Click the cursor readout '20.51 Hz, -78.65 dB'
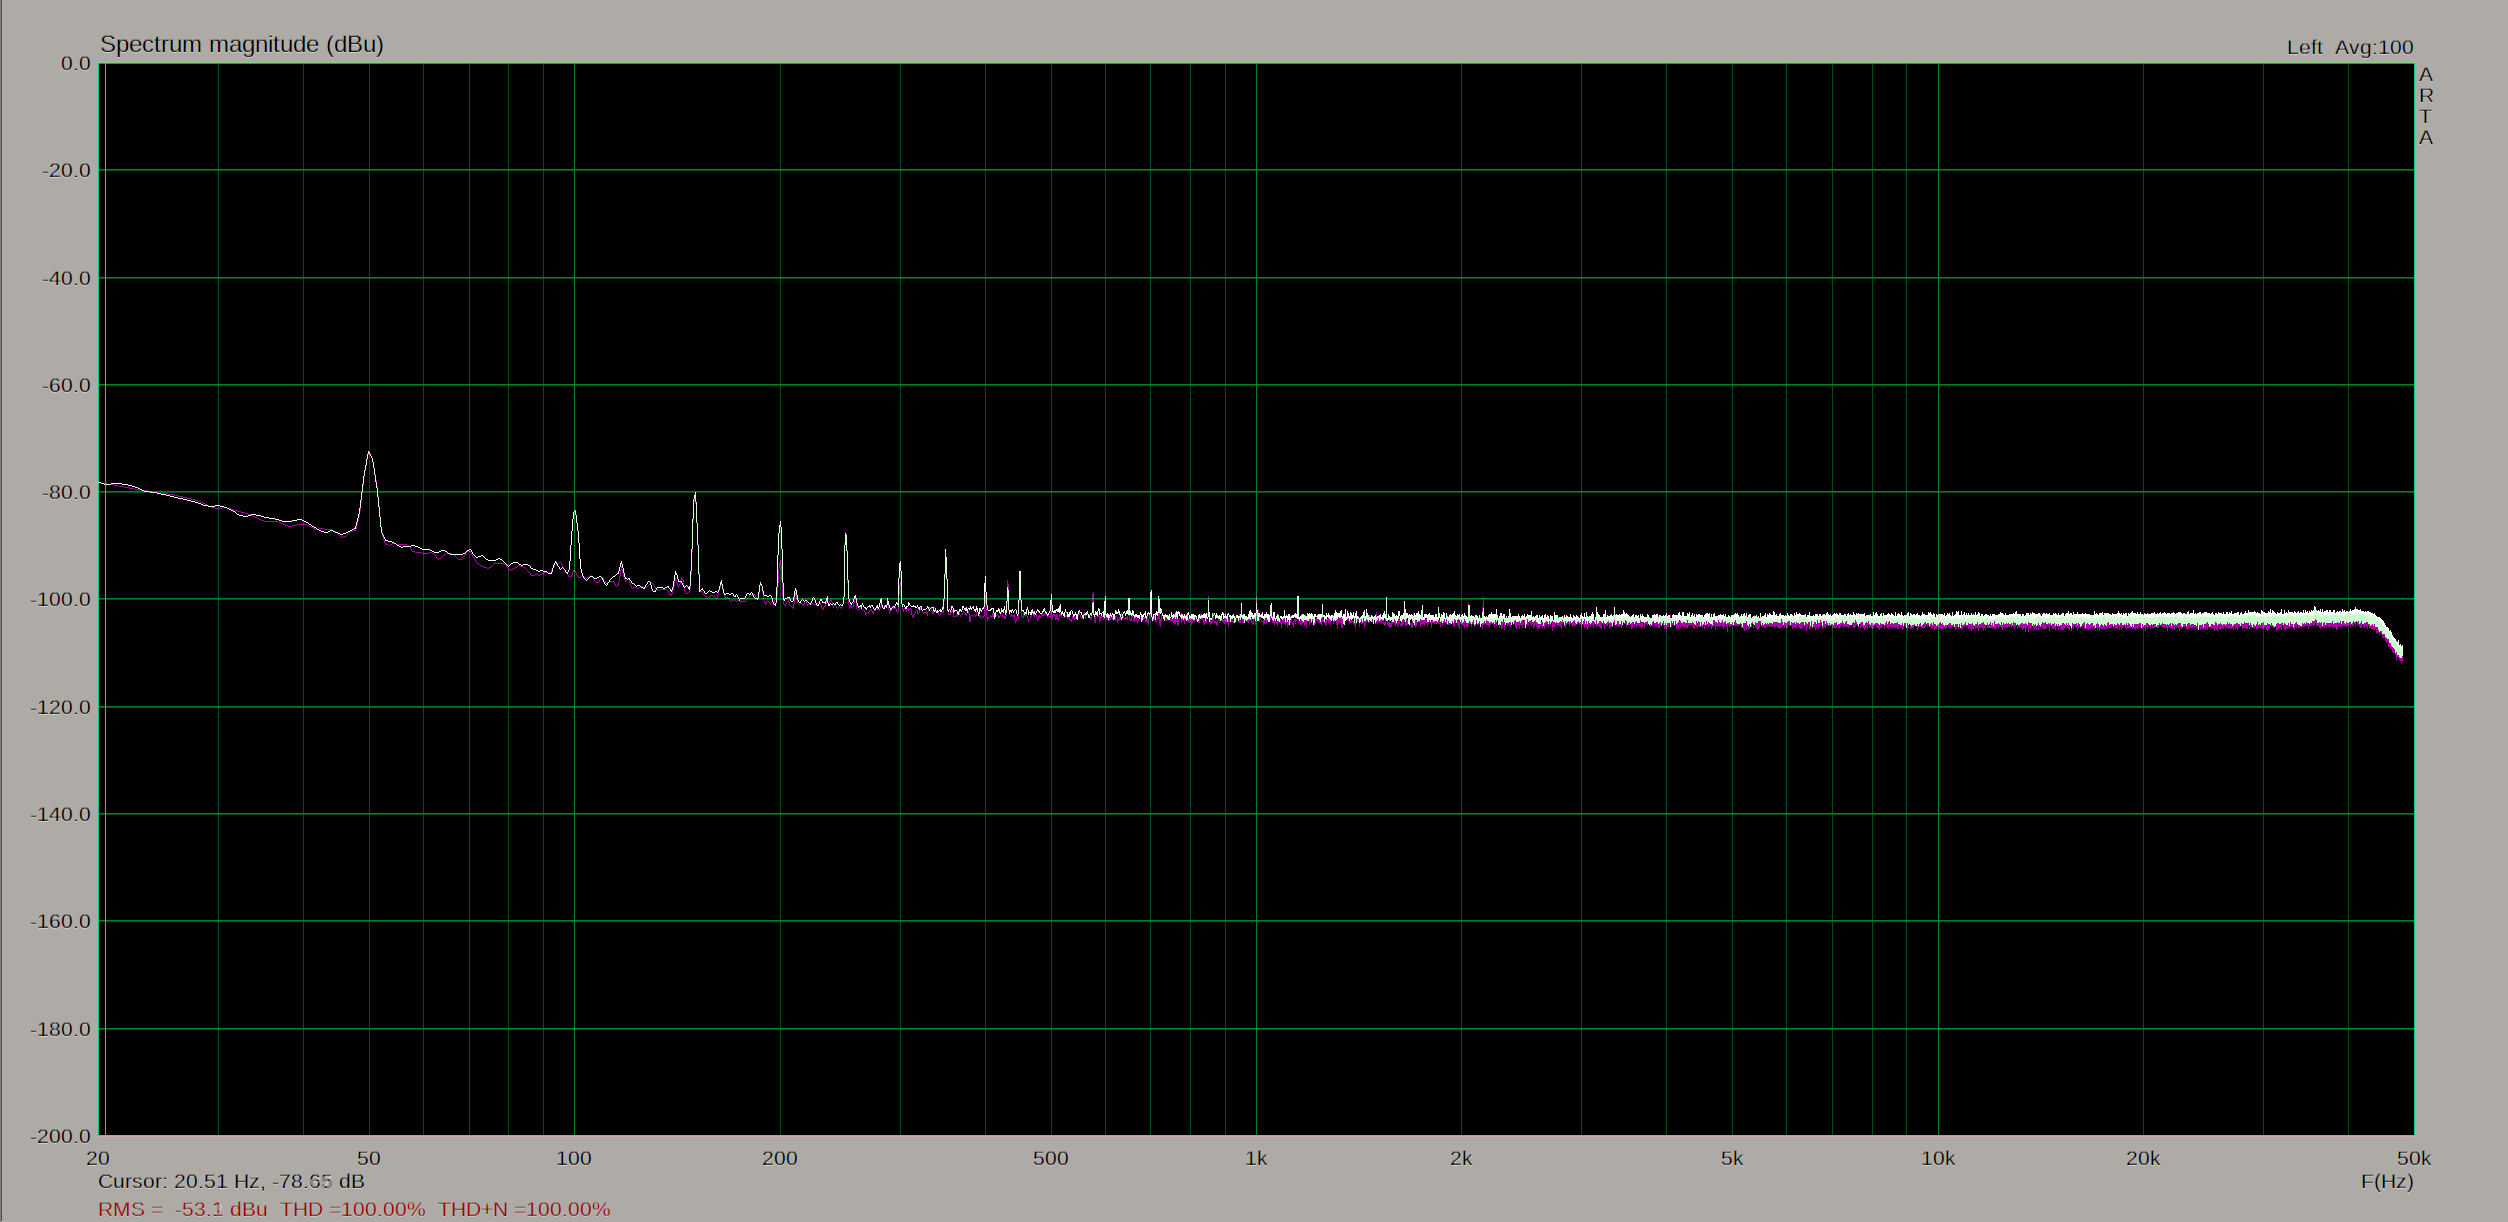Screen dimensions: 2508x1222 (269, 1181)
